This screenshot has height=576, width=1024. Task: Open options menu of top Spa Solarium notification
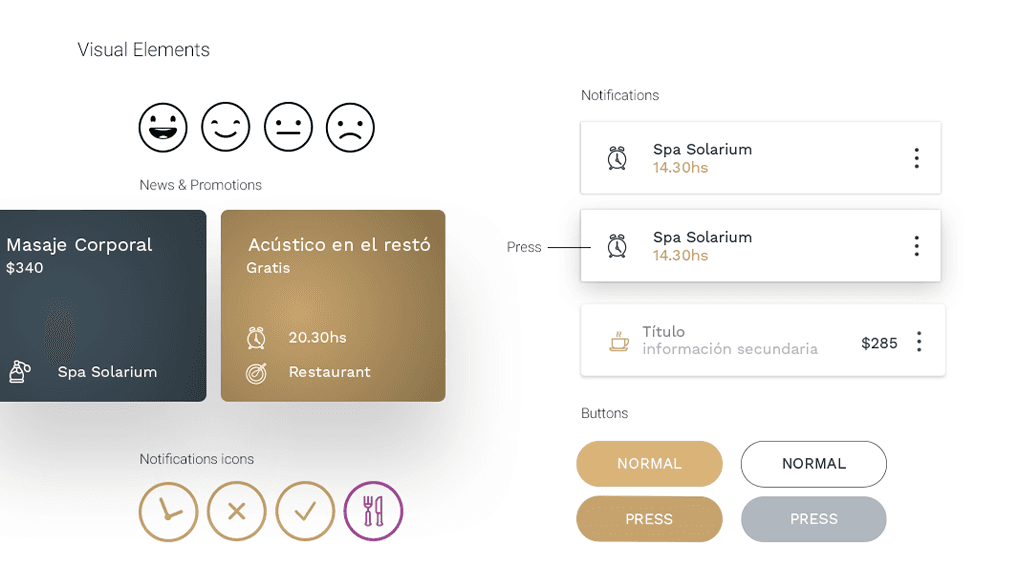(917, 158)
